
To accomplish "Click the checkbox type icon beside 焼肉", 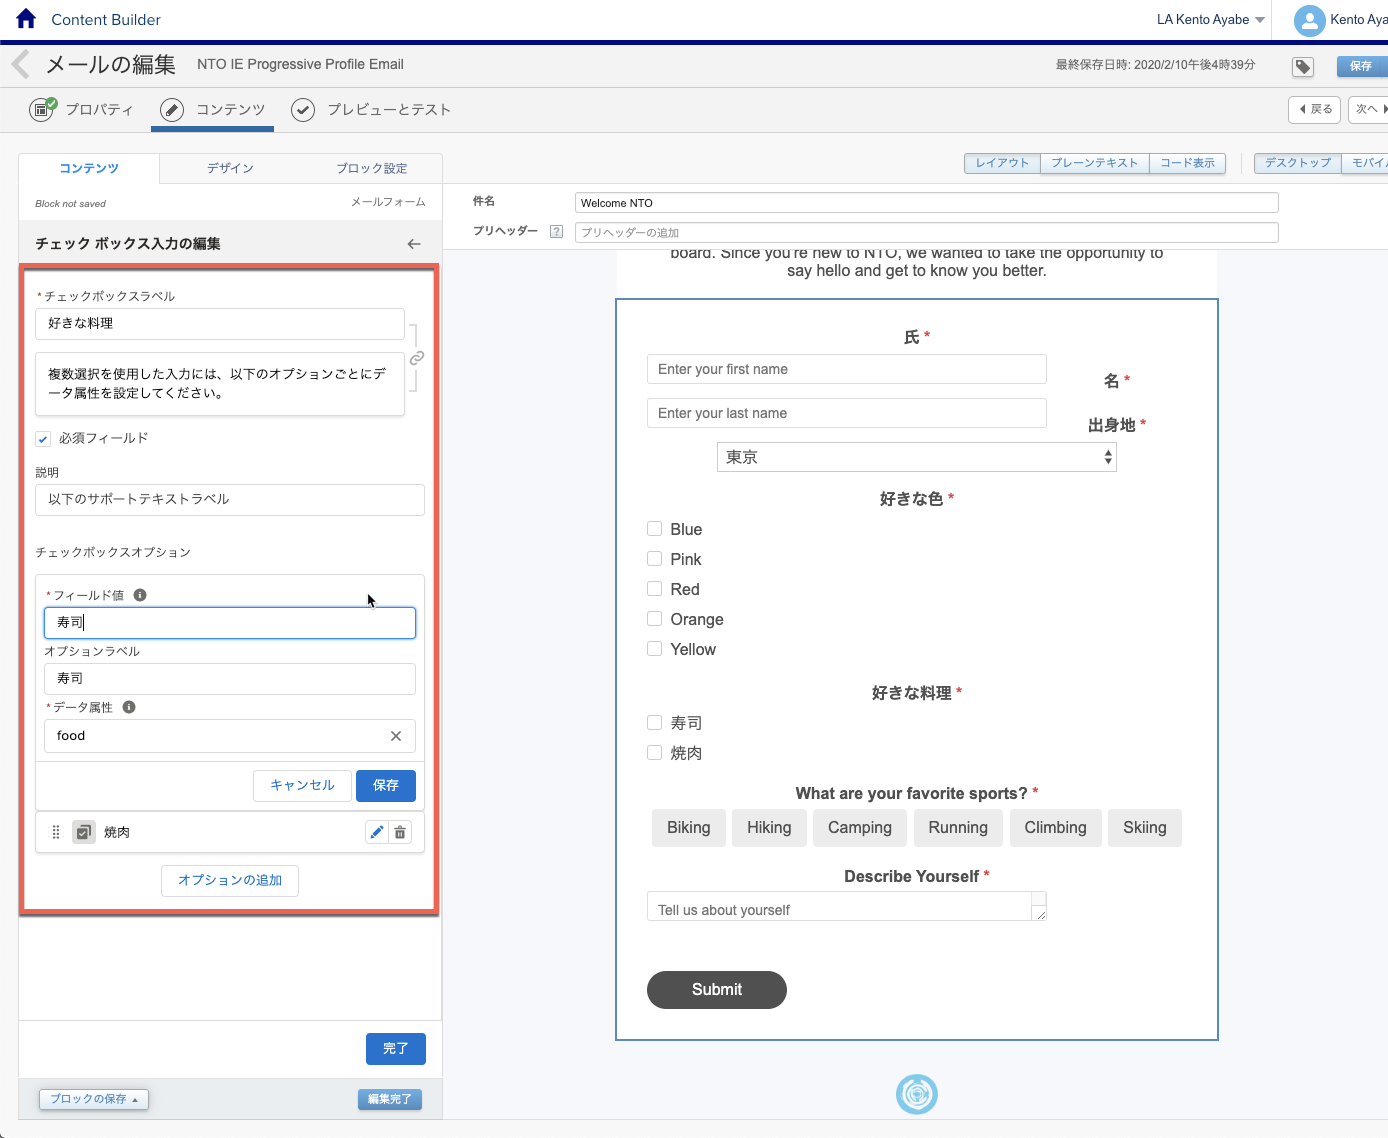I will 85,832.
